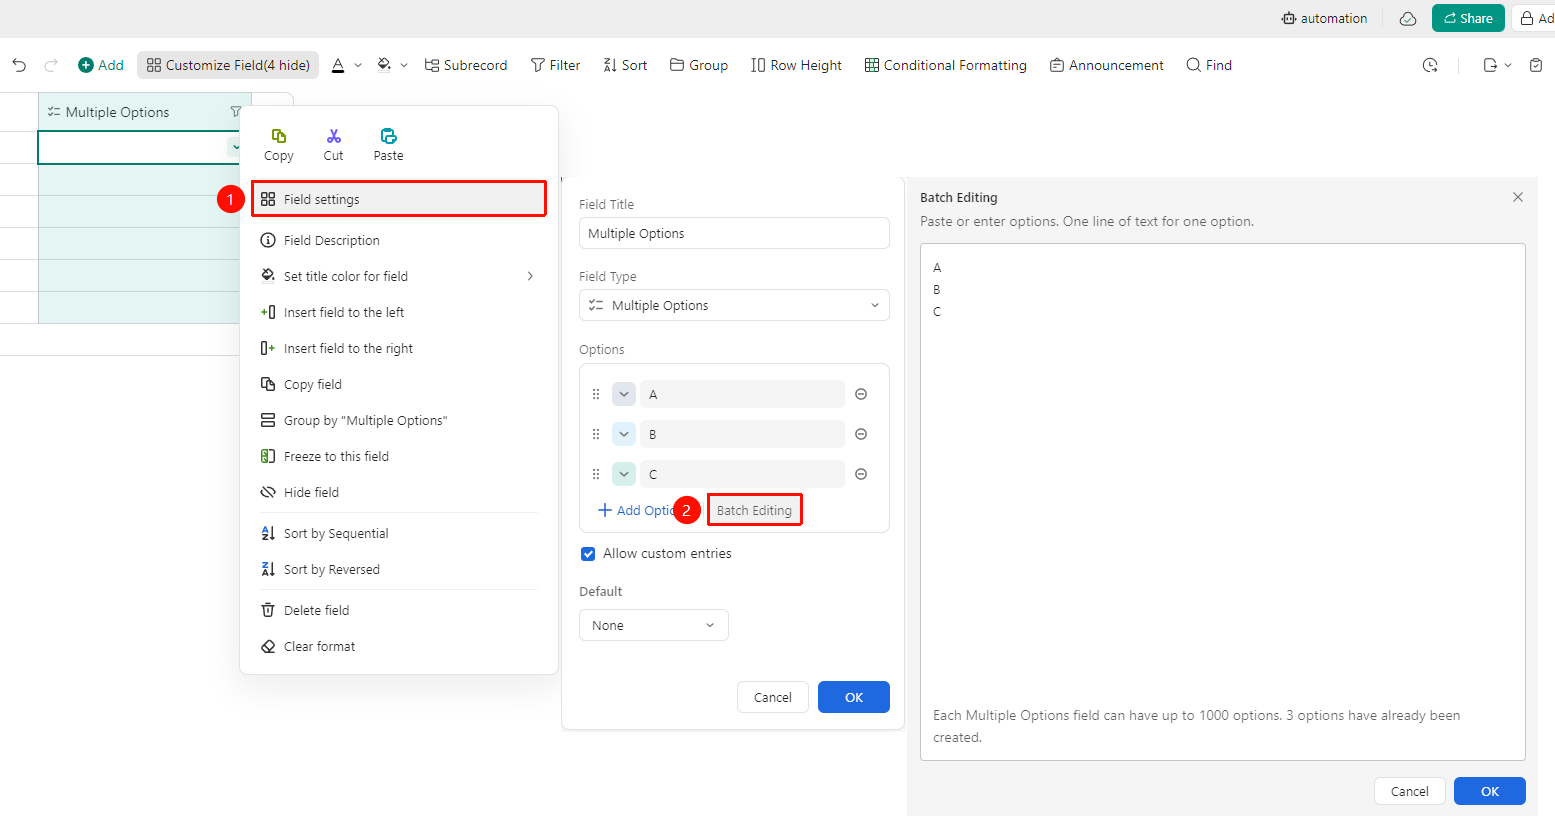This screenshot has height=830, width=1555.
Task: Click the green Share button
Action: click(1468, 18)
